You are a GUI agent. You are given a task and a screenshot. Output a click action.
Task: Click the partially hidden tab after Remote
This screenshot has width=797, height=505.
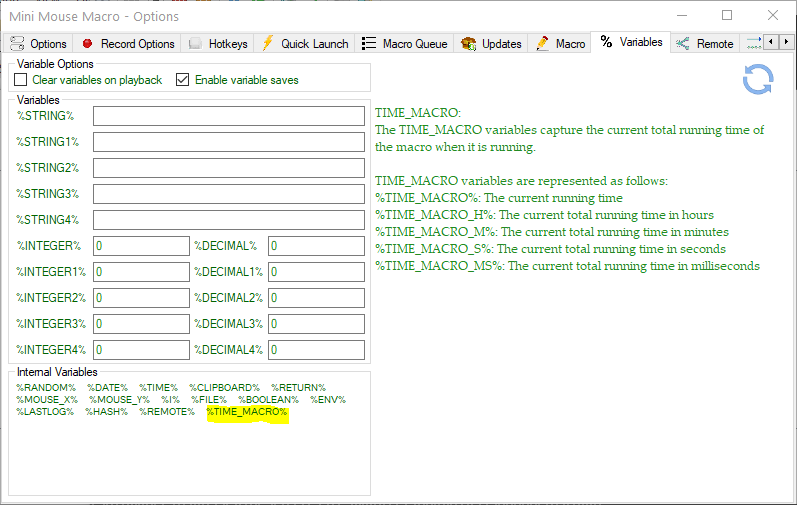click(753, 44)
